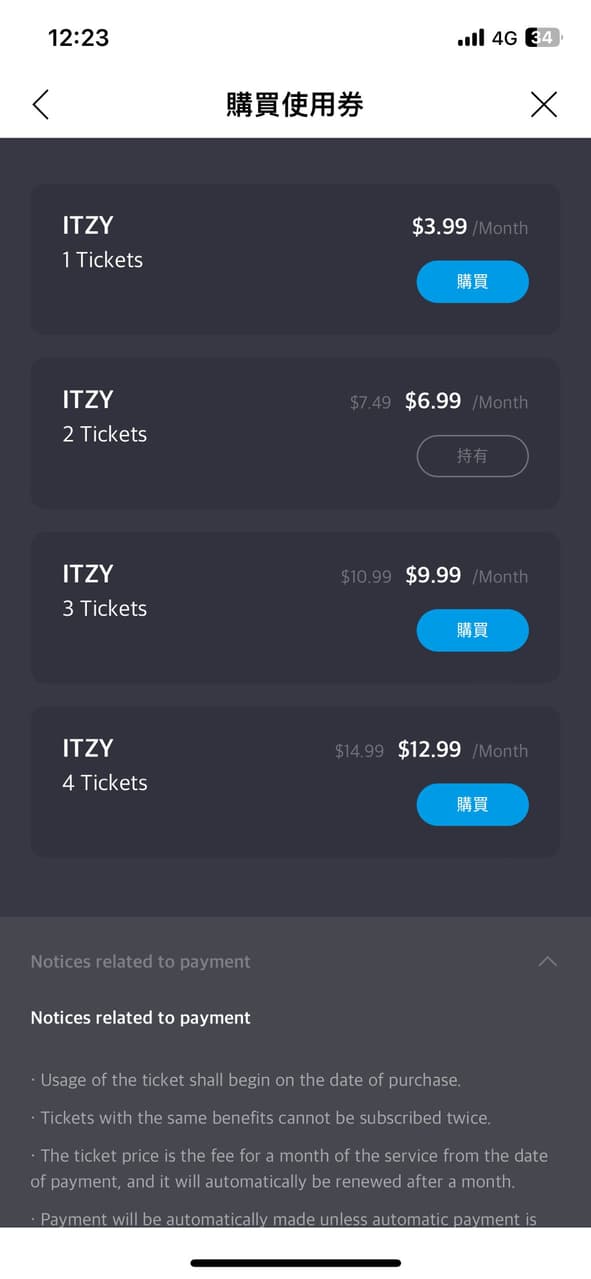Screen dimensions: 591x1279
Task: Tap the back arrow at top left
Action: coord(40,104)
